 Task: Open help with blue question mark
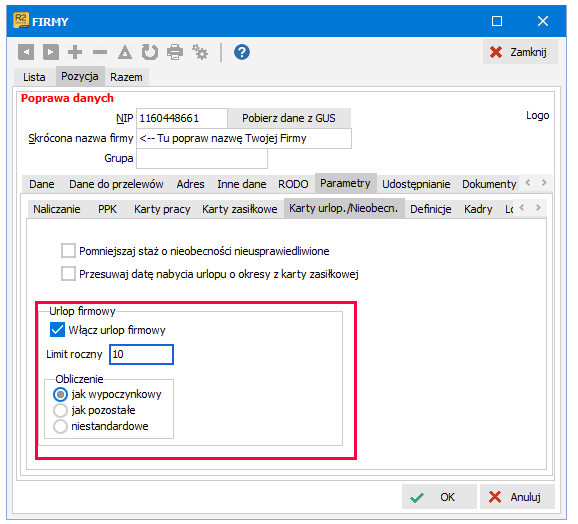pyautogui.click(x=242, y=52)
